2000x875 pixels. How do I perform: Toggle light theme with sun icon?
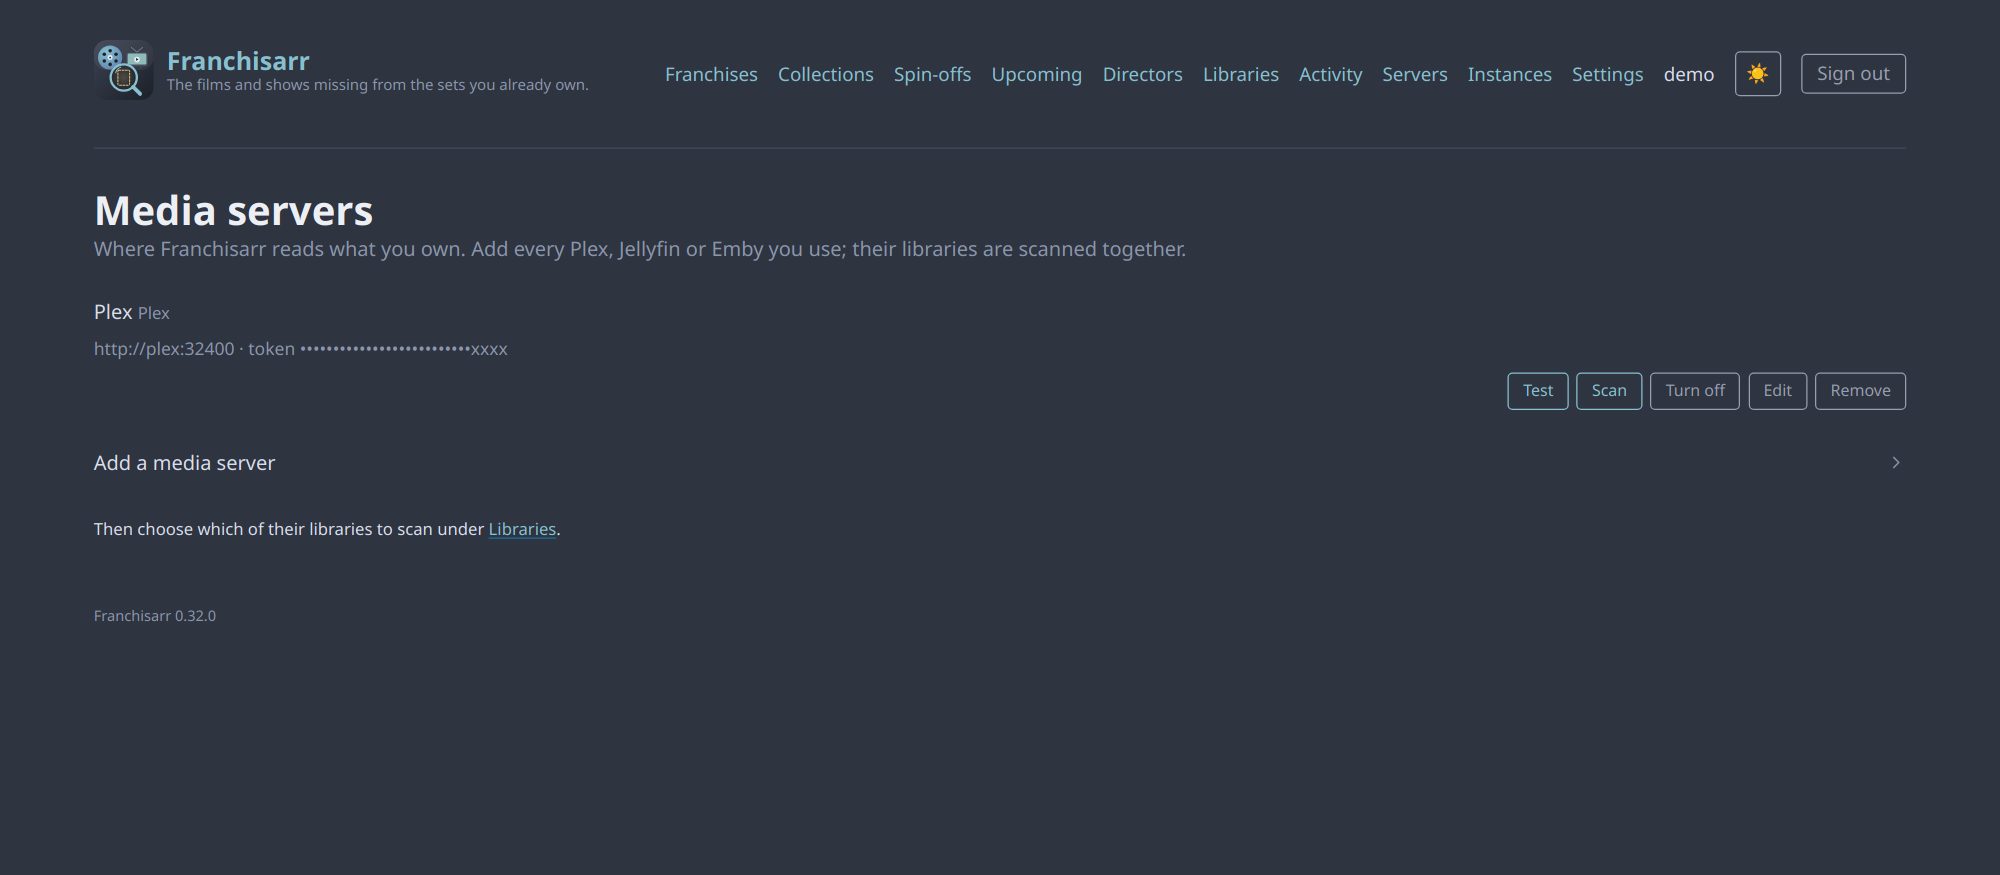(1757, 74)
